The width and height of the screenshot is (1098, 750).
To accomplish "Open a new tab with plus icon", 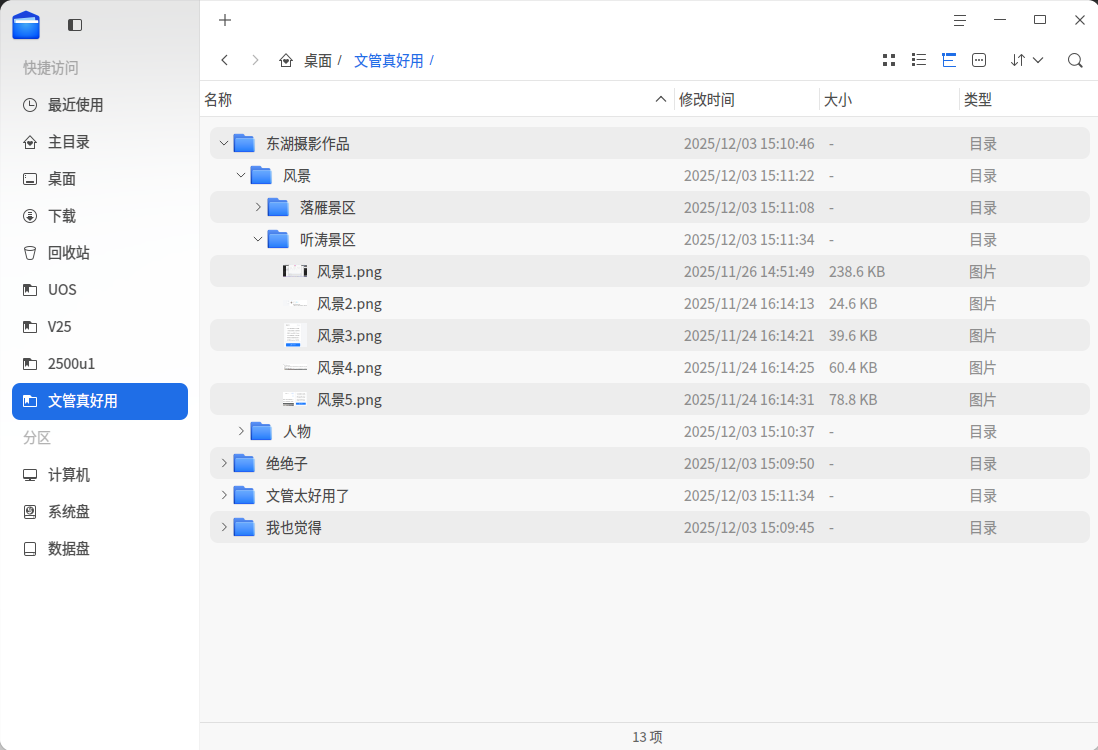I will tap(225, 20).
